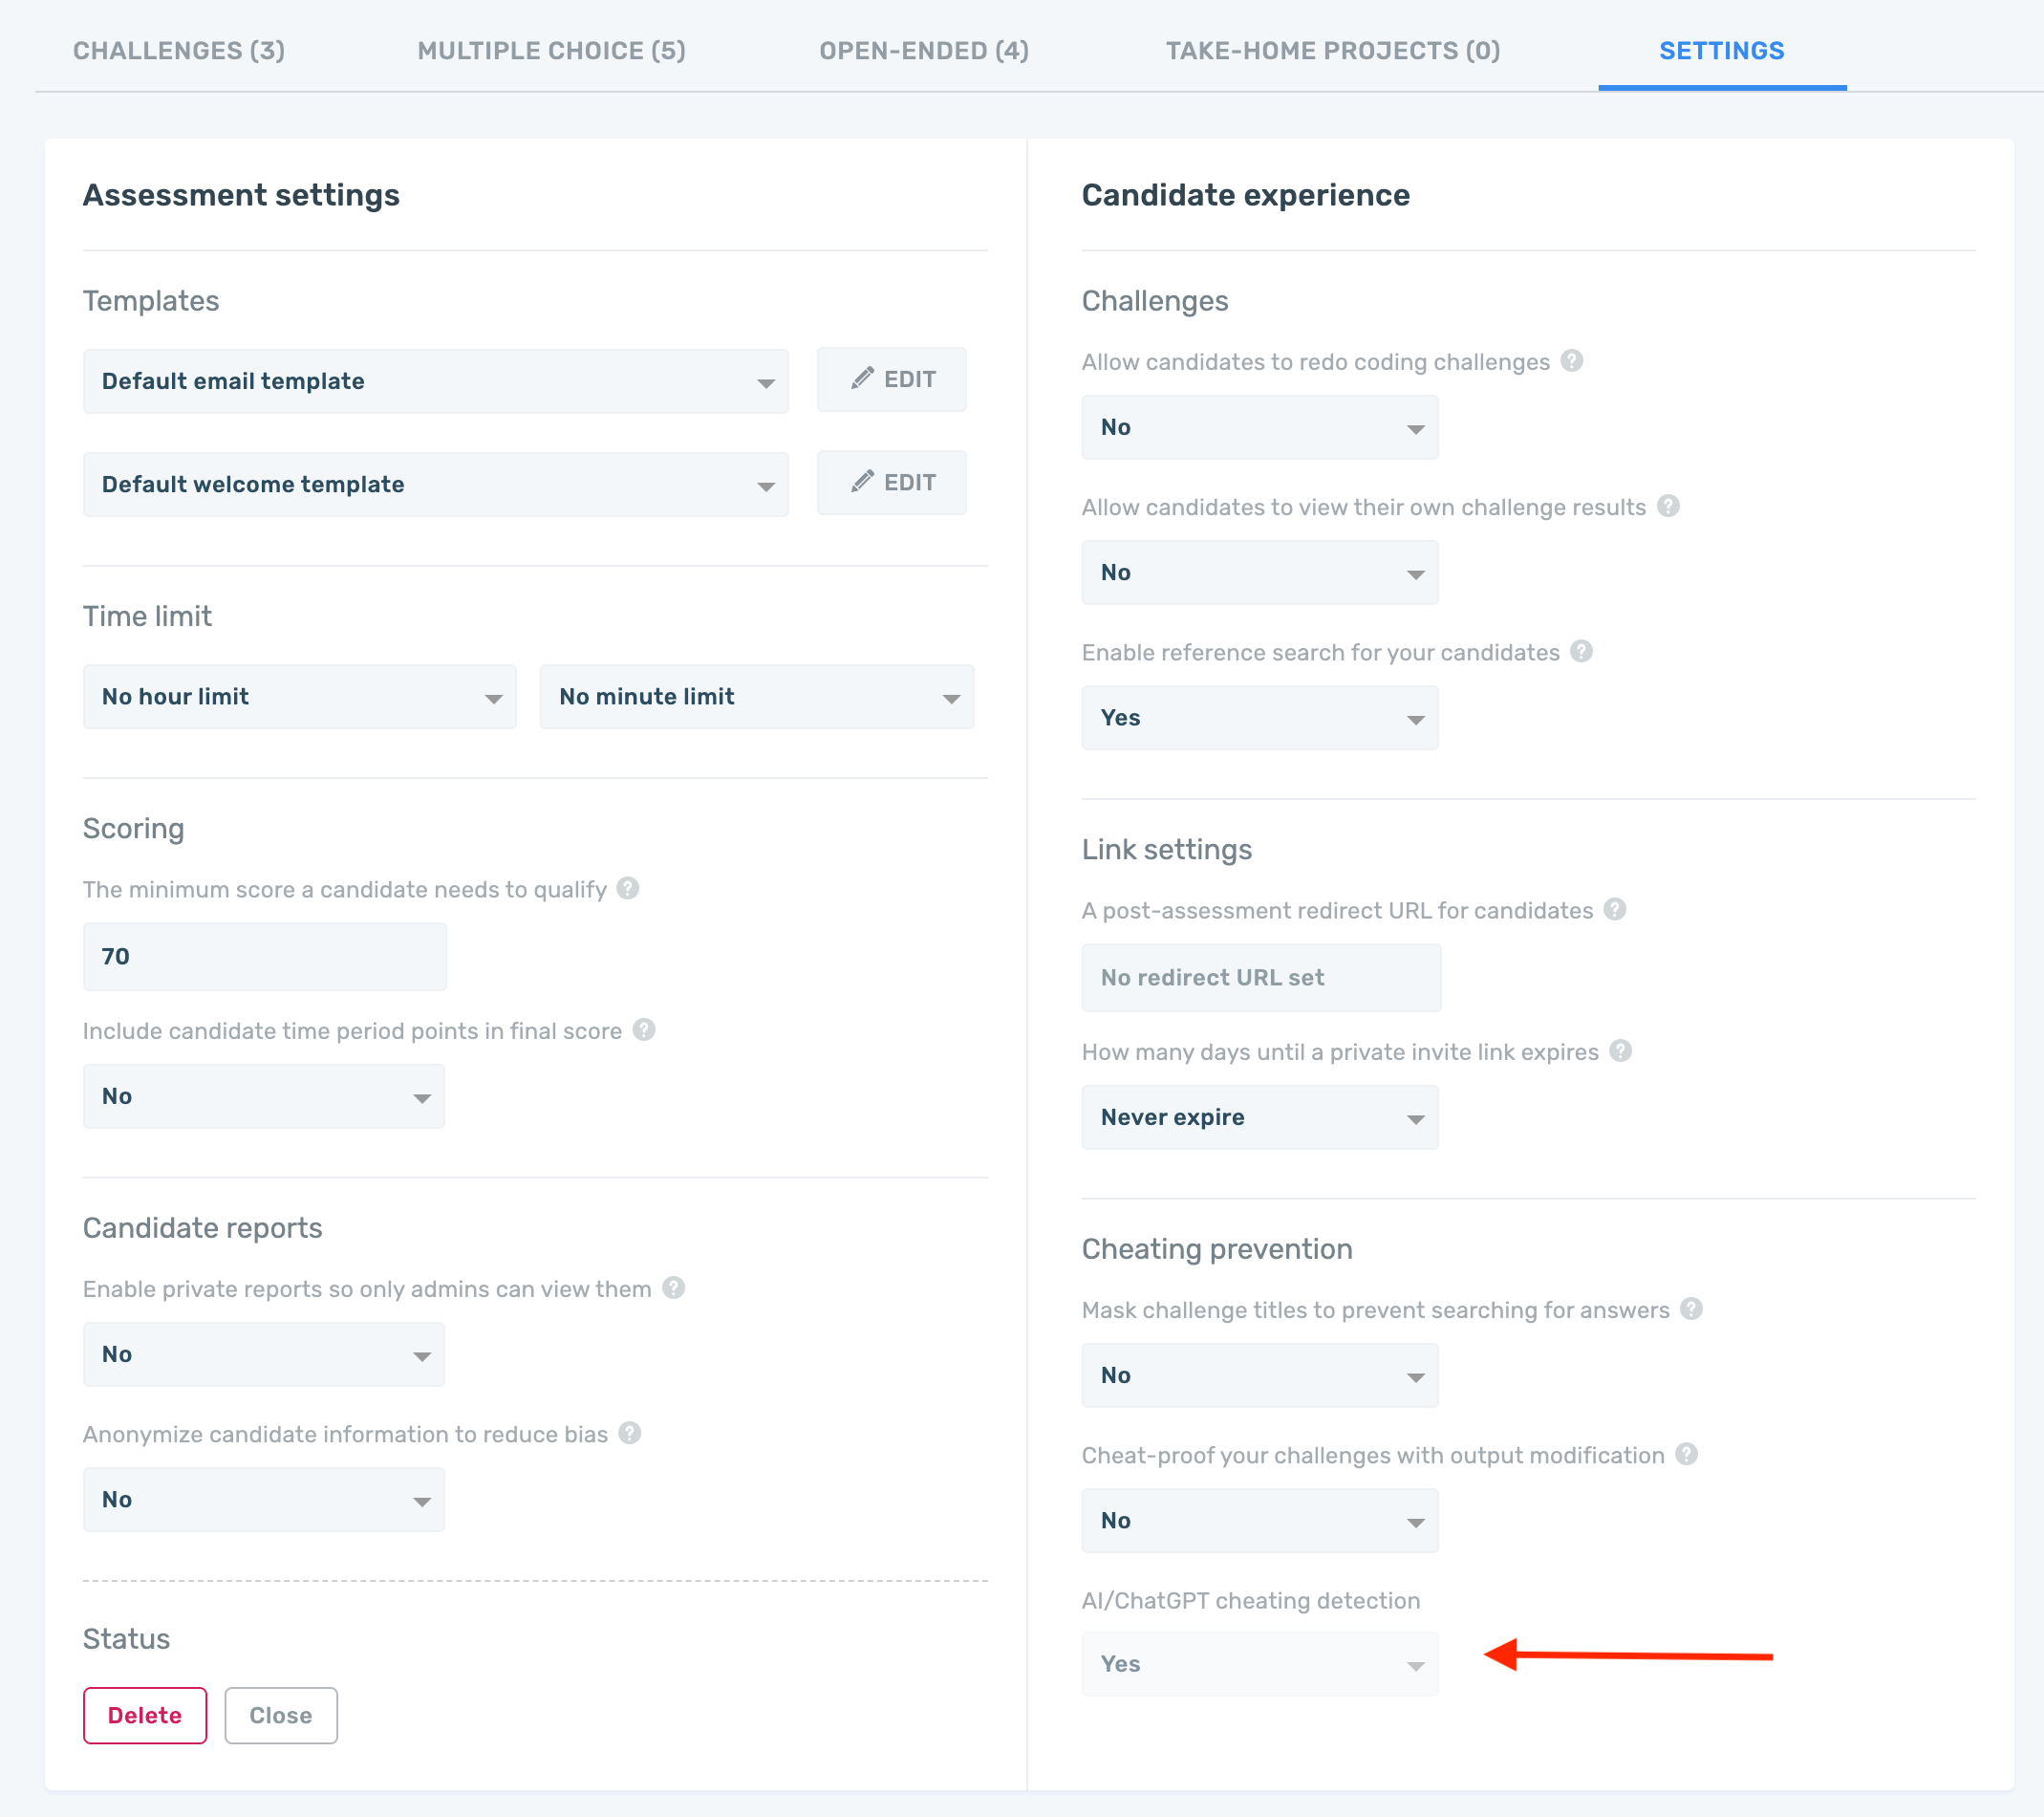Click the AI/ChatGPT cheating detection label
This screenshot has width=2044, height=1817.
1251,1600
